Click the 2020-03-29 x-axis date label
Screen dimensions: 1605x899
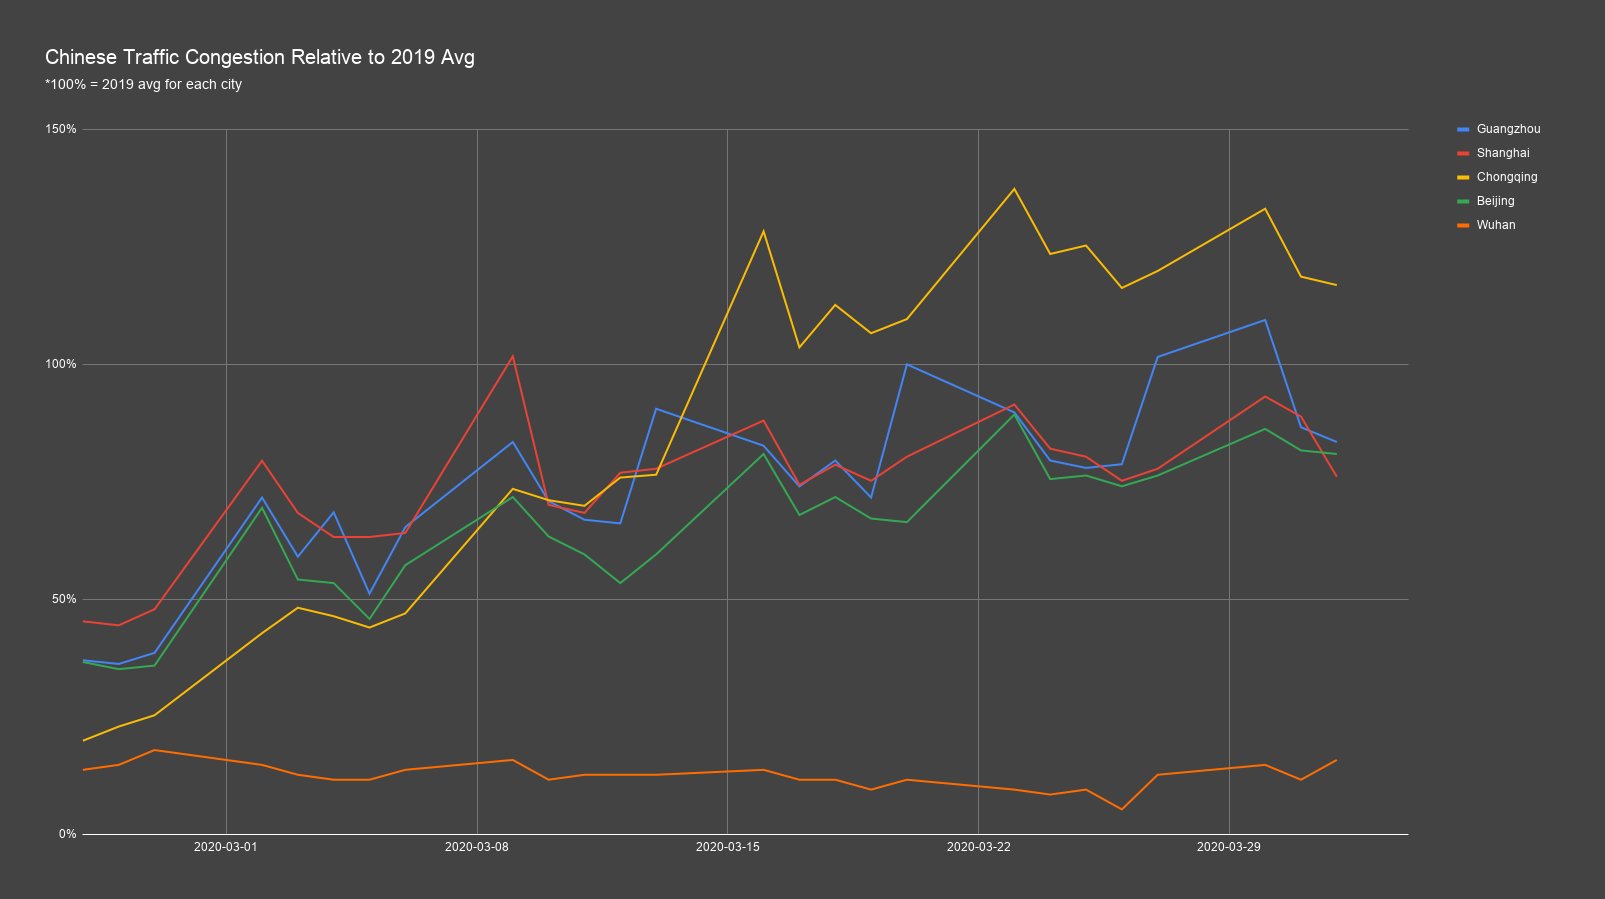pos(1228,847)
